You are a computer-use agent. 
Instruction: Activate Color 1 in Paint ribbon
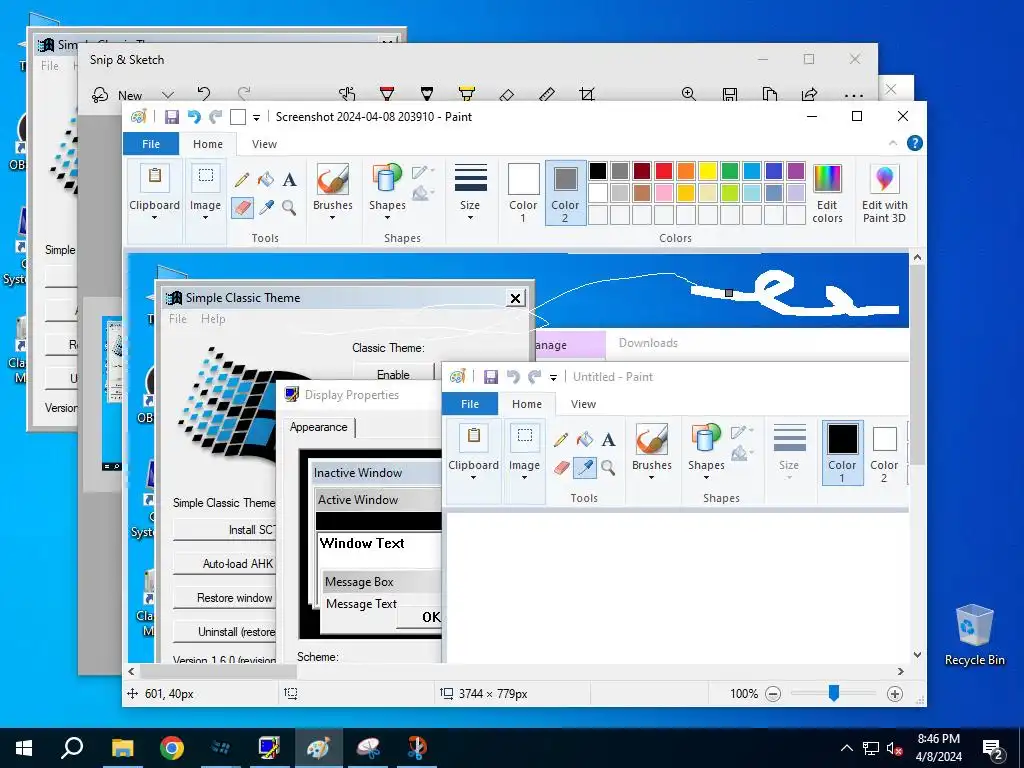click(x=523, y=193)
